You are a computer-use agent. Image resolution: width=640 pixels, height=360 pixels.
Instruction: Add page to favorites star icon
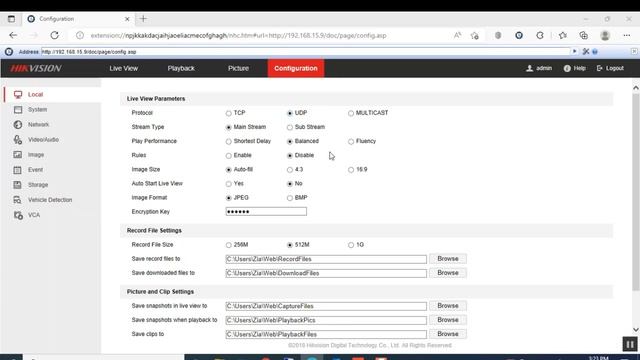474,36
